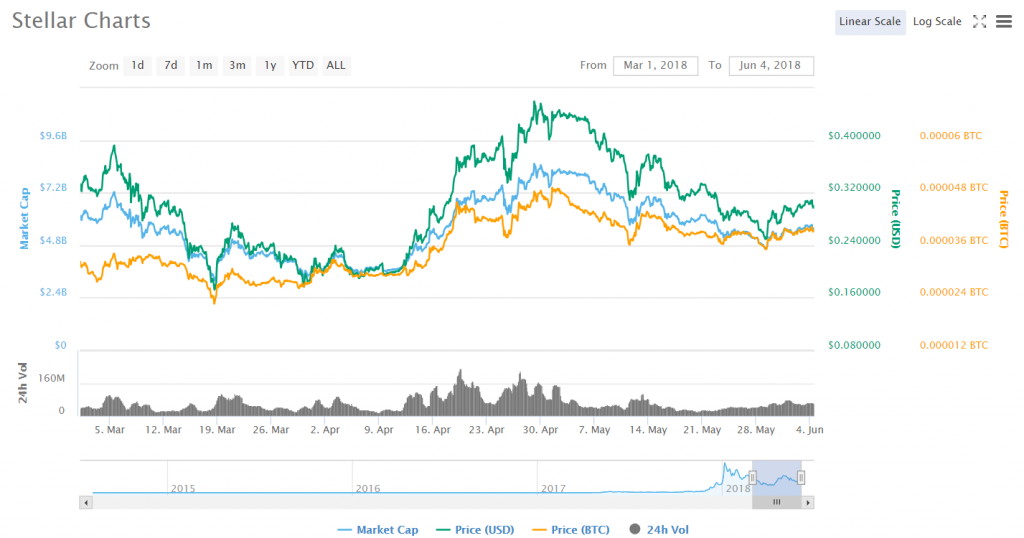
Task: Set zoom to 1y
Action: tap(270, 65)
